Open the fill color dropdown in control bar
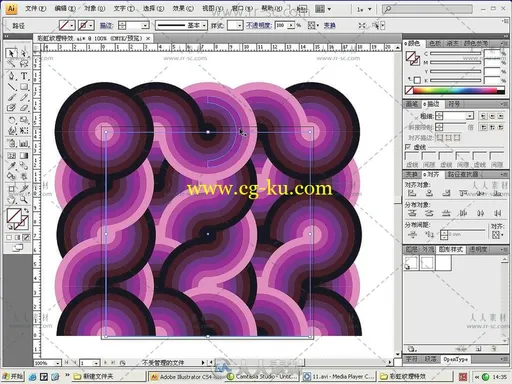The width and height of the screenshot is (512, 384). (73, 25)
